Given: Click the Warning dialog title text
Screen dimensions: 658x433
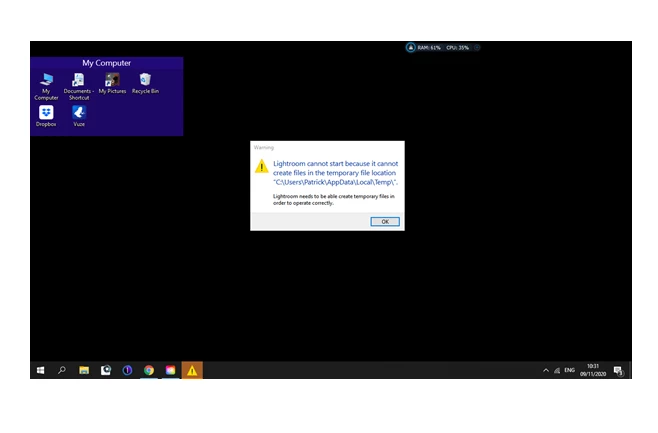Looking at the screenshot, I should coord(264,147).
